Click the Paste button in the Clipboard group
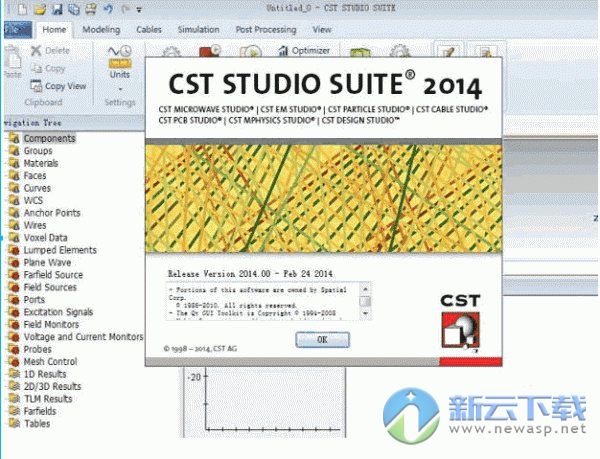The height and width of the screenshot is (459, 600). tap(13, 62)
